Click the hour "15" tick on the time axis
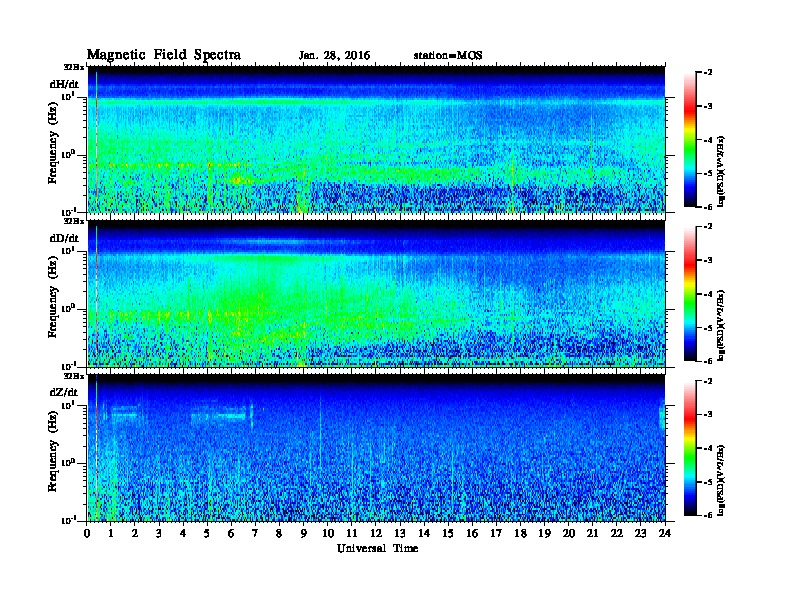Screen dimensions: 792x612 click(448, 533)
